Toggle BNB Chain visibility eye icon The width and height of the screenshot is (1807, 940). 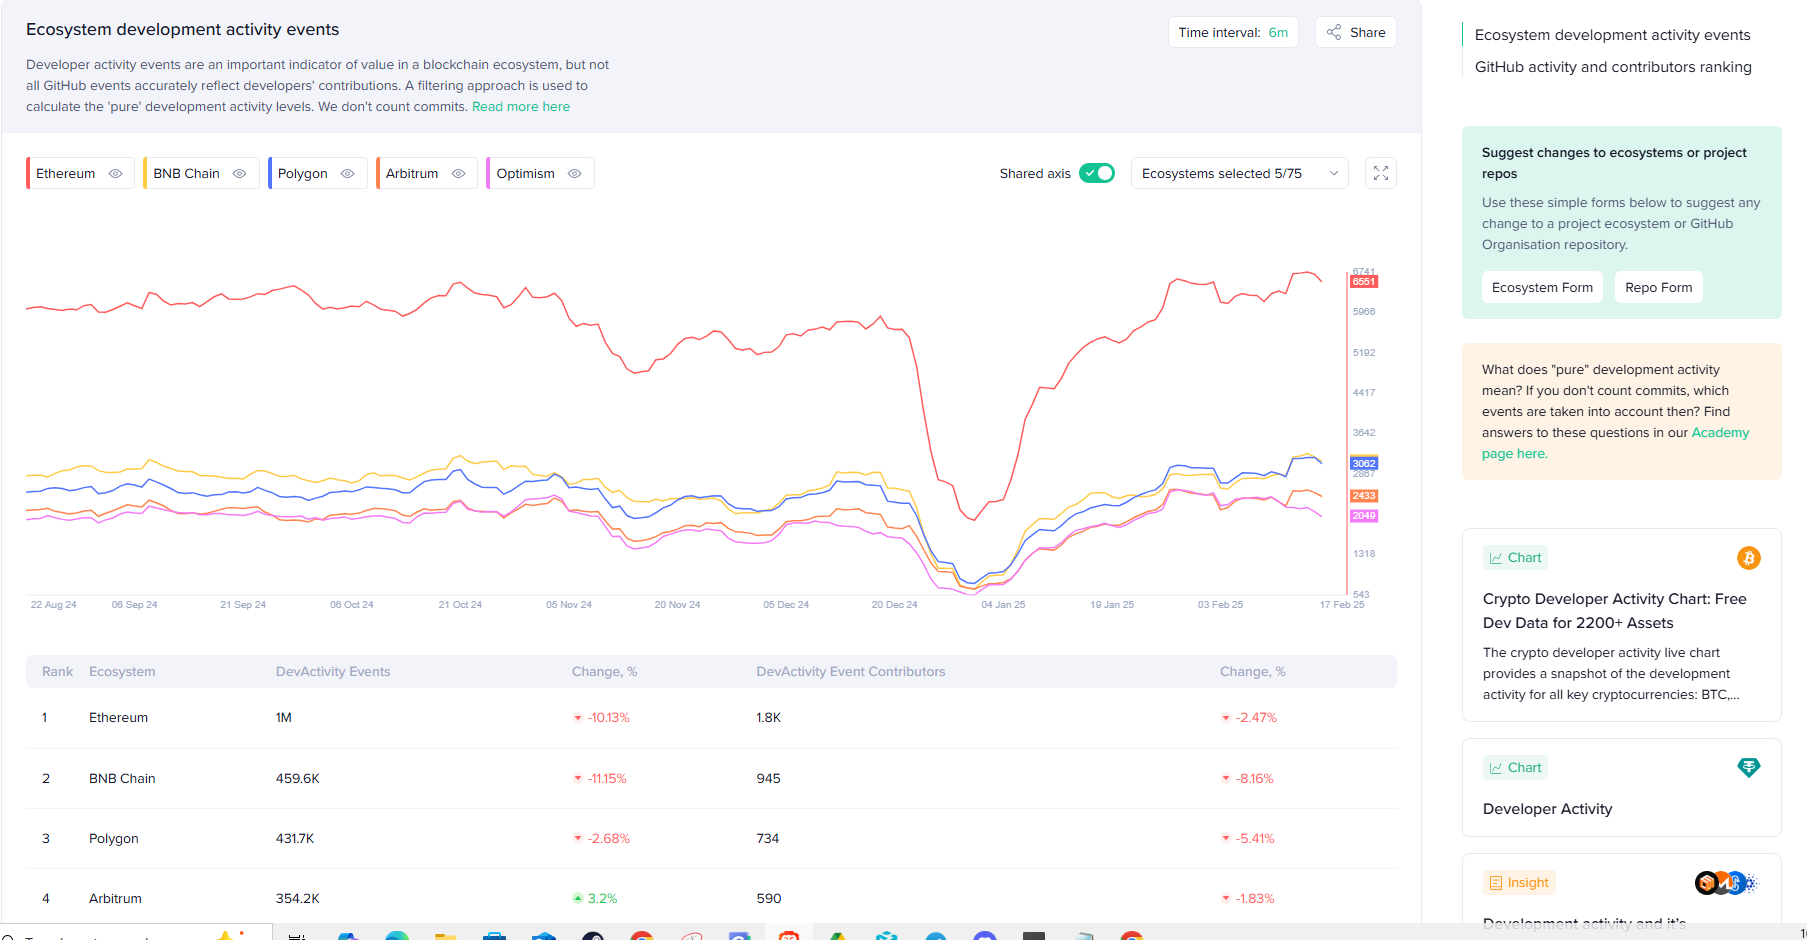click(240, 173)
